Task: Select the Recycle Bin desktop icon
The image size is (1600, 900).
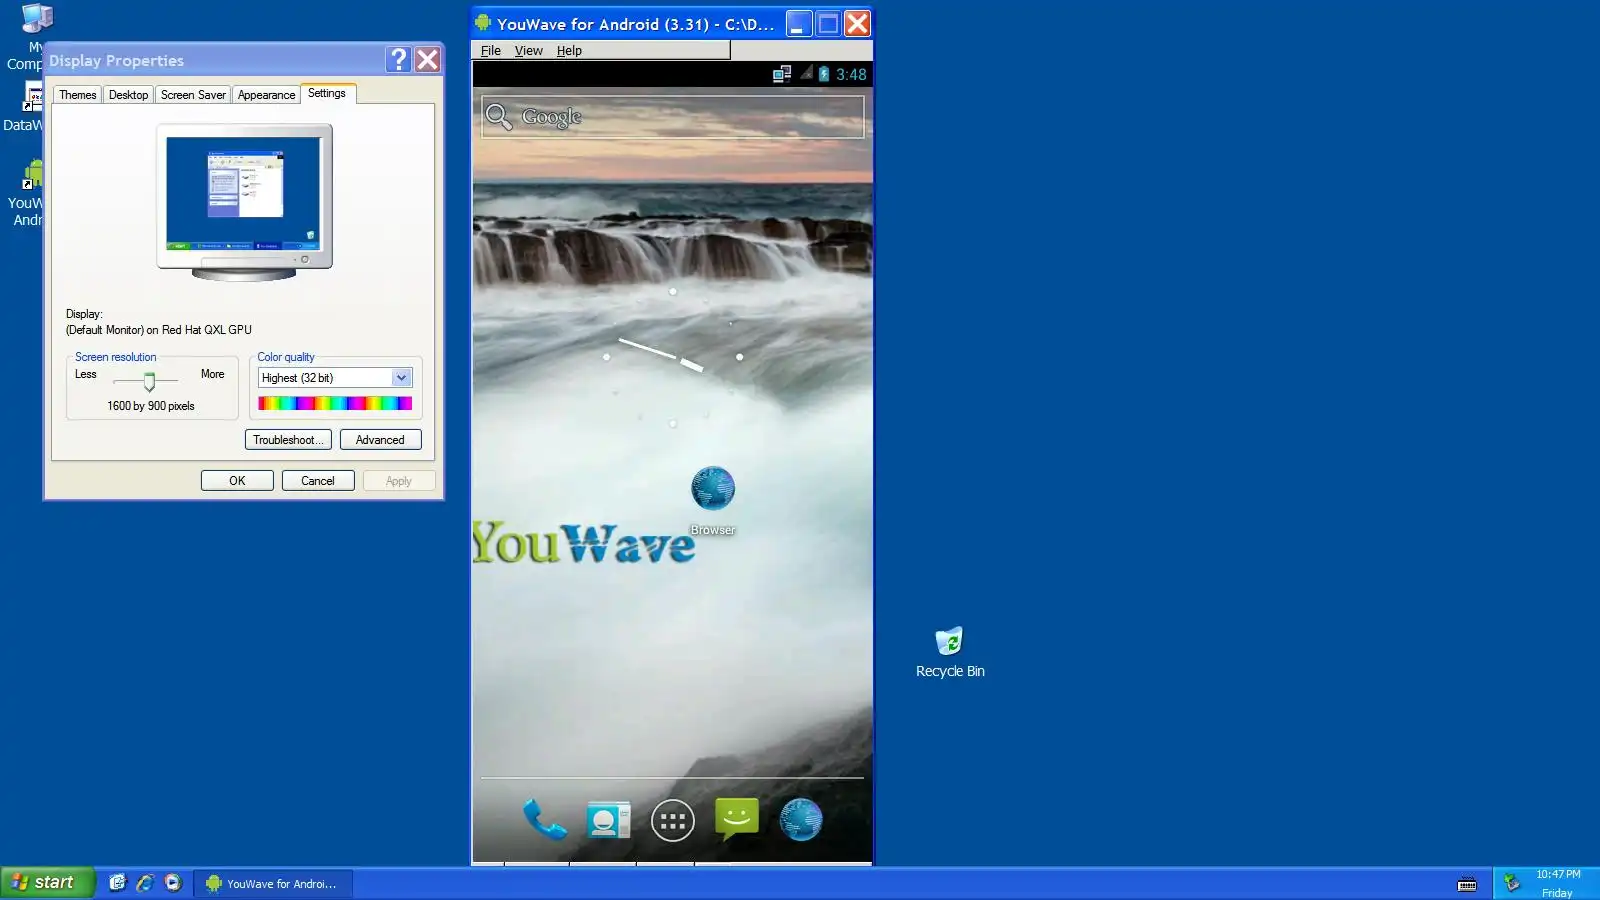Action: (x=949, y=653)
